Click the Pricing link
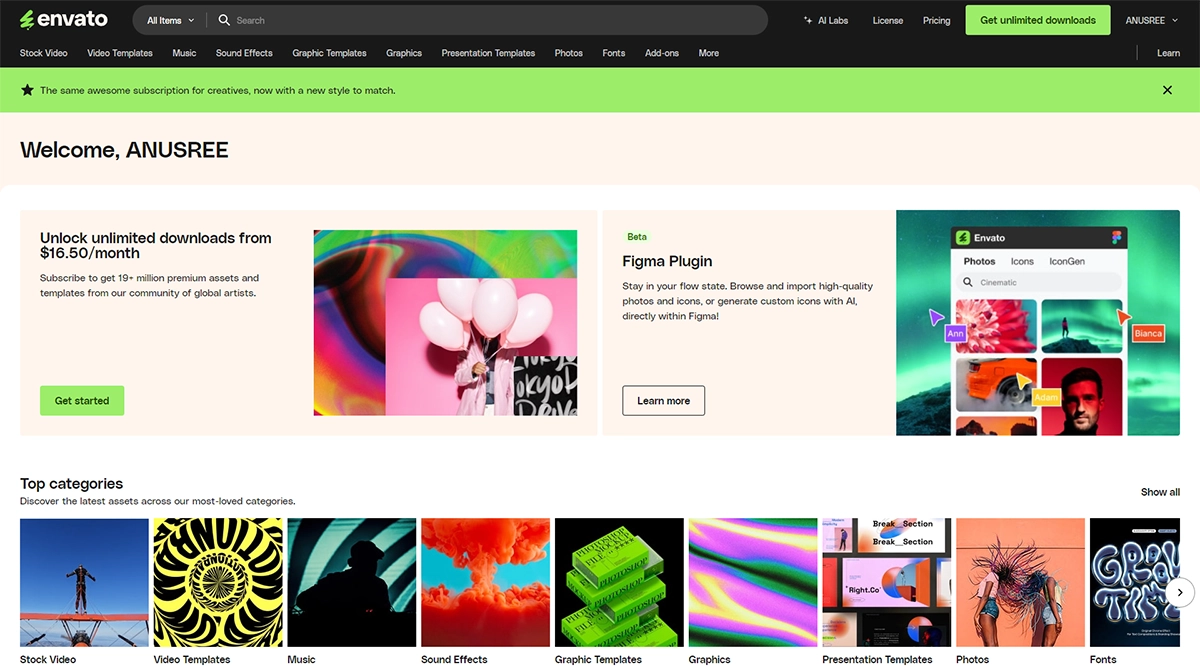The image size is (1200, 670). pyautogui.click(x=936, y=19)
